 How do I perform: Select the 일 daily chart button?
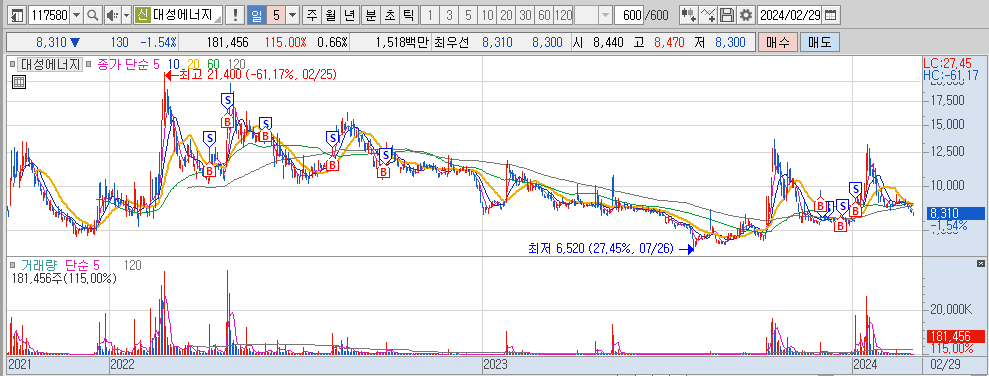tap(256, 15)
